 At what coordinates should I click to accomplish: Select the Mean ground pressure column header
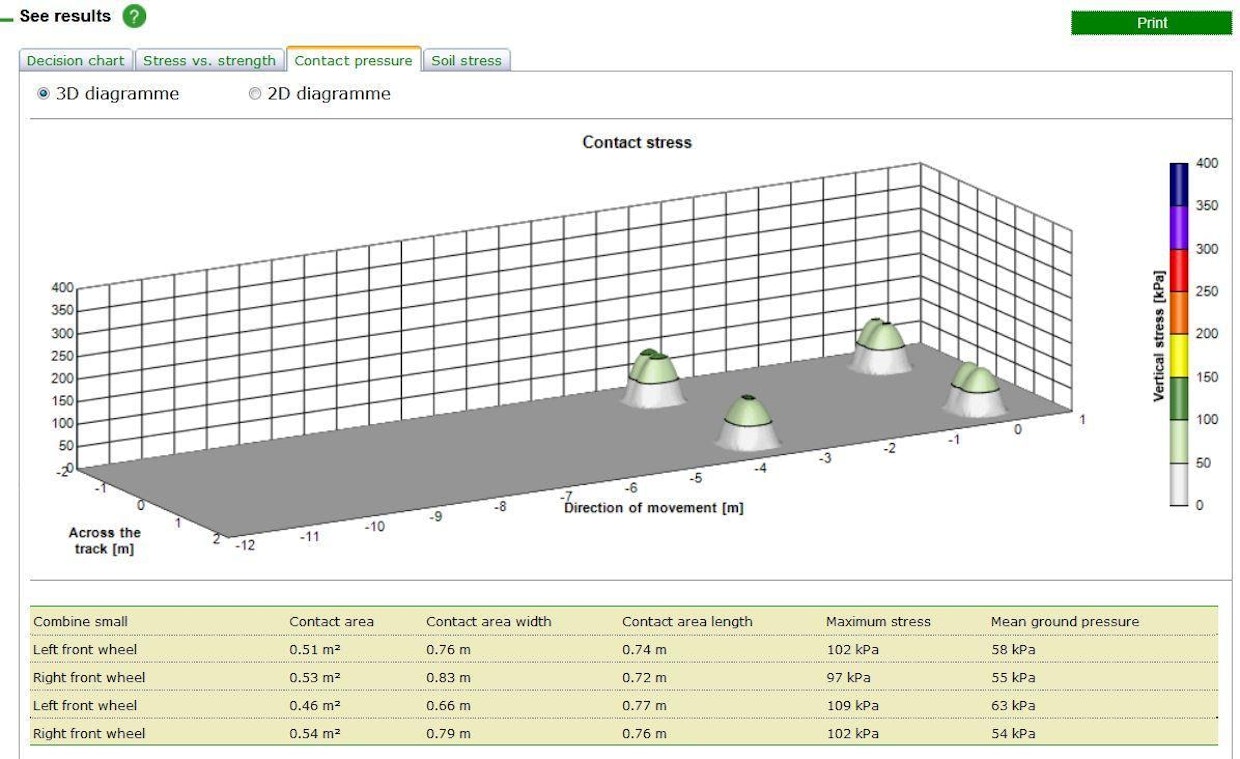pos(1064,621)
